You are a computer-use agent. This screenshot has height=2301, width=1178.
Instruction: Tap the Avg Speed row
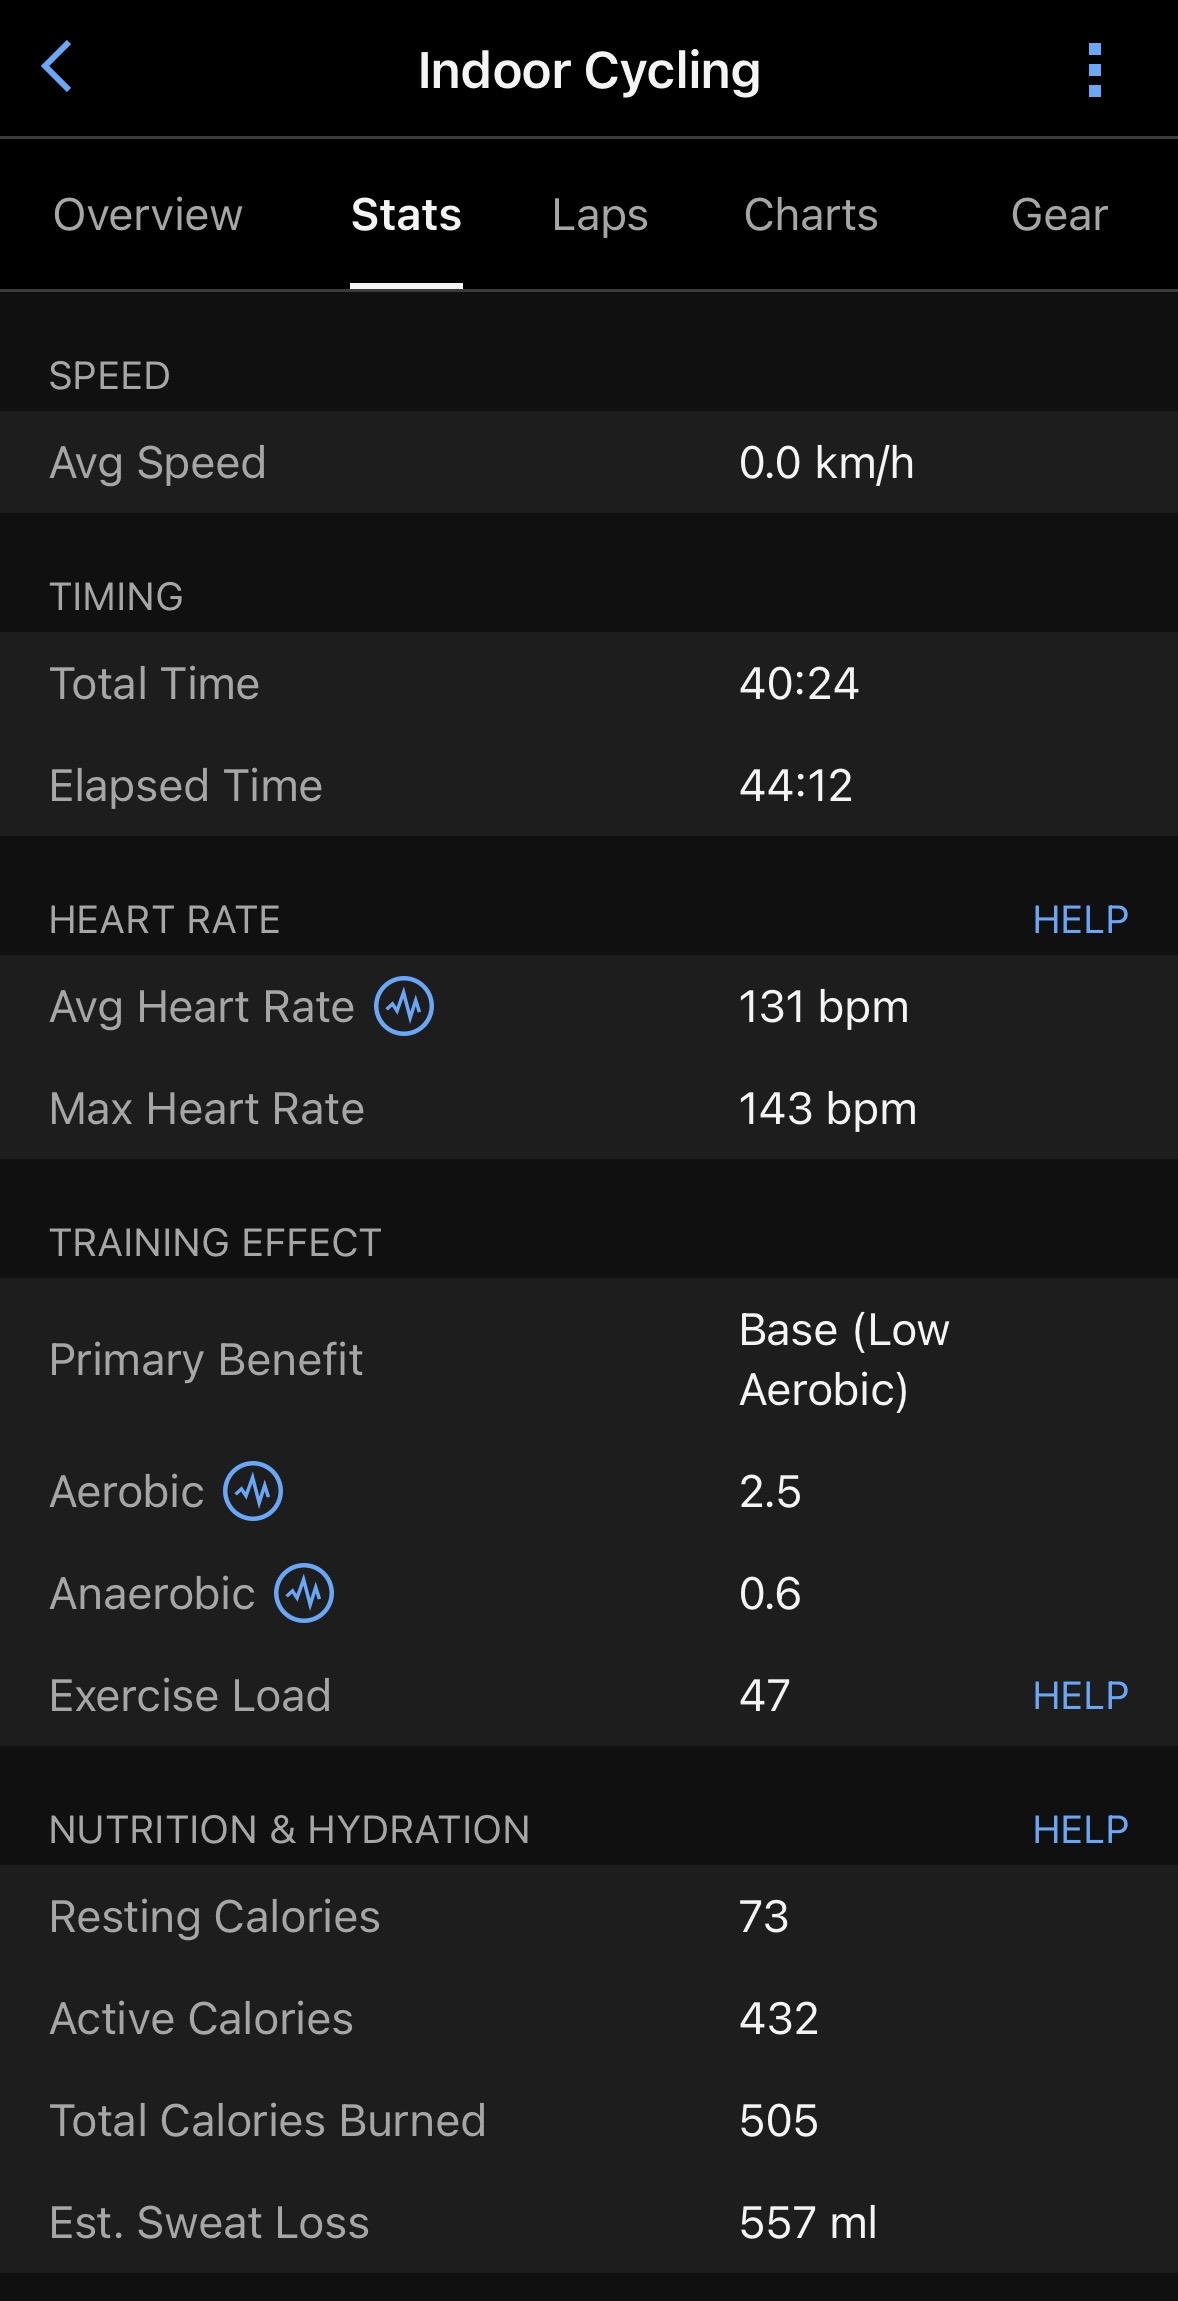[588, 463]
